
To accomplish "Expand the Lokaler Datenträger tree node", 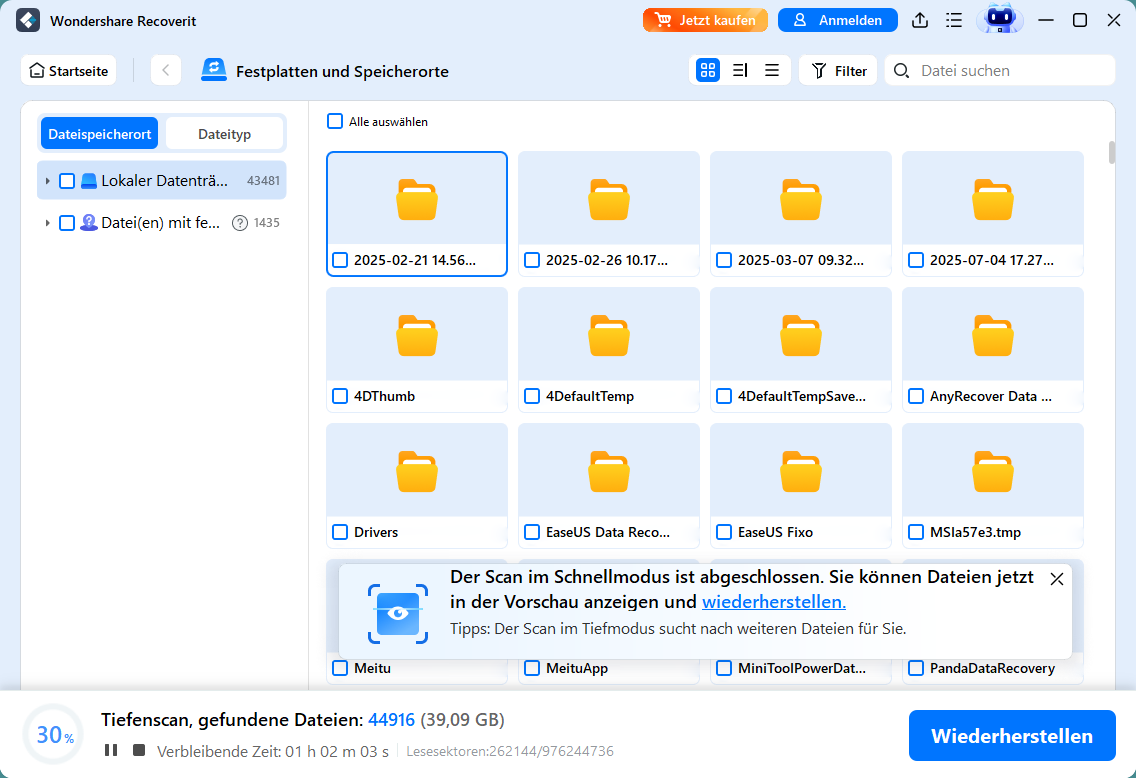I will [x=47, y=180].
